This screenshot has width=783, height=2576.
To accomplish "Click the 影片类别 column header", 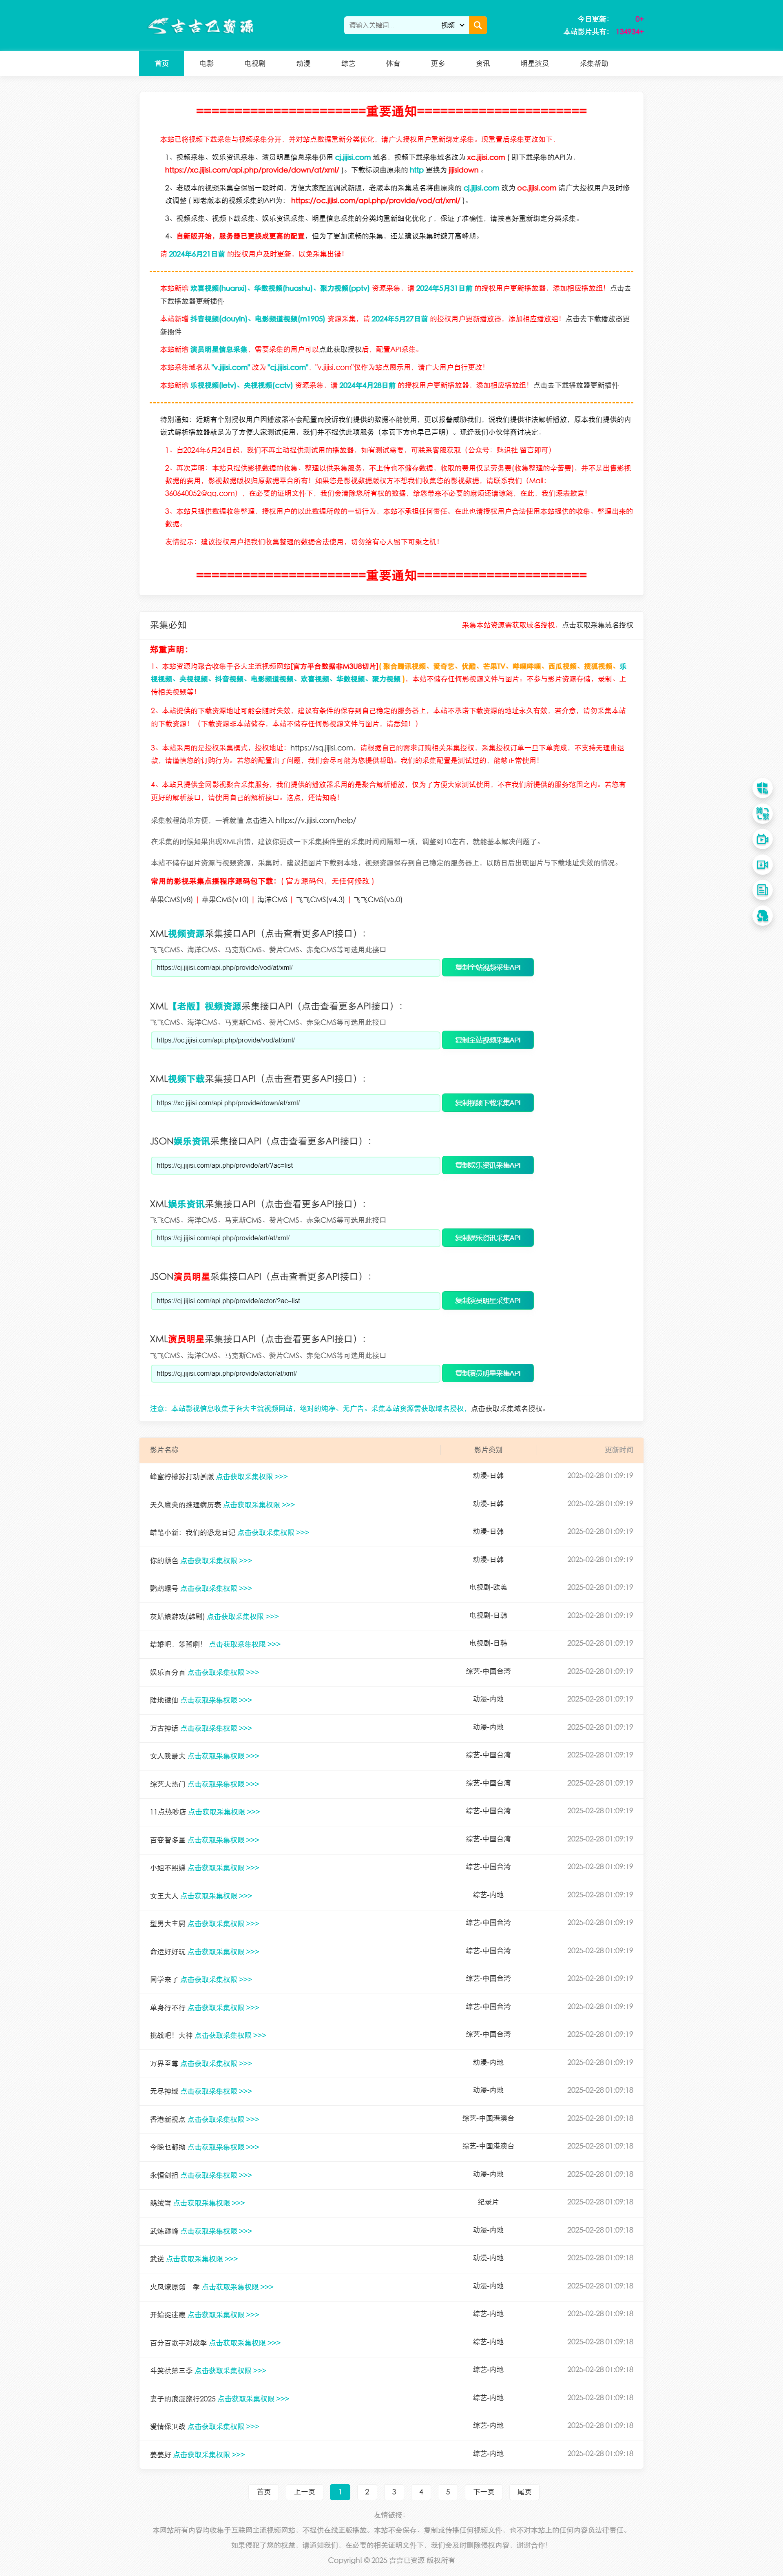I will click(x=488, y=1449).
